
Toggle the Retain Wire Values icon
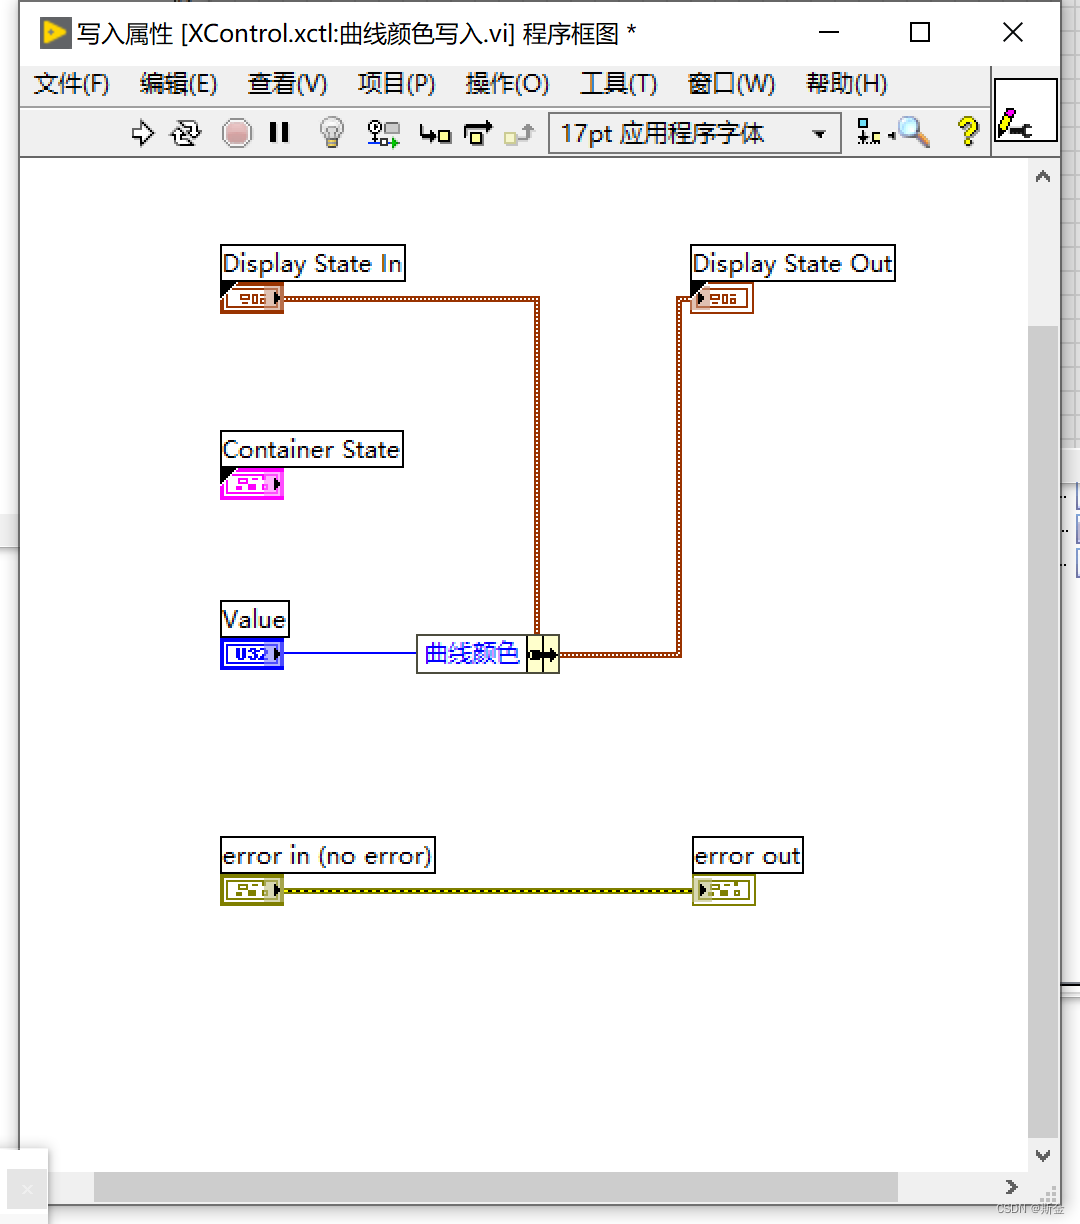[383, 133]
